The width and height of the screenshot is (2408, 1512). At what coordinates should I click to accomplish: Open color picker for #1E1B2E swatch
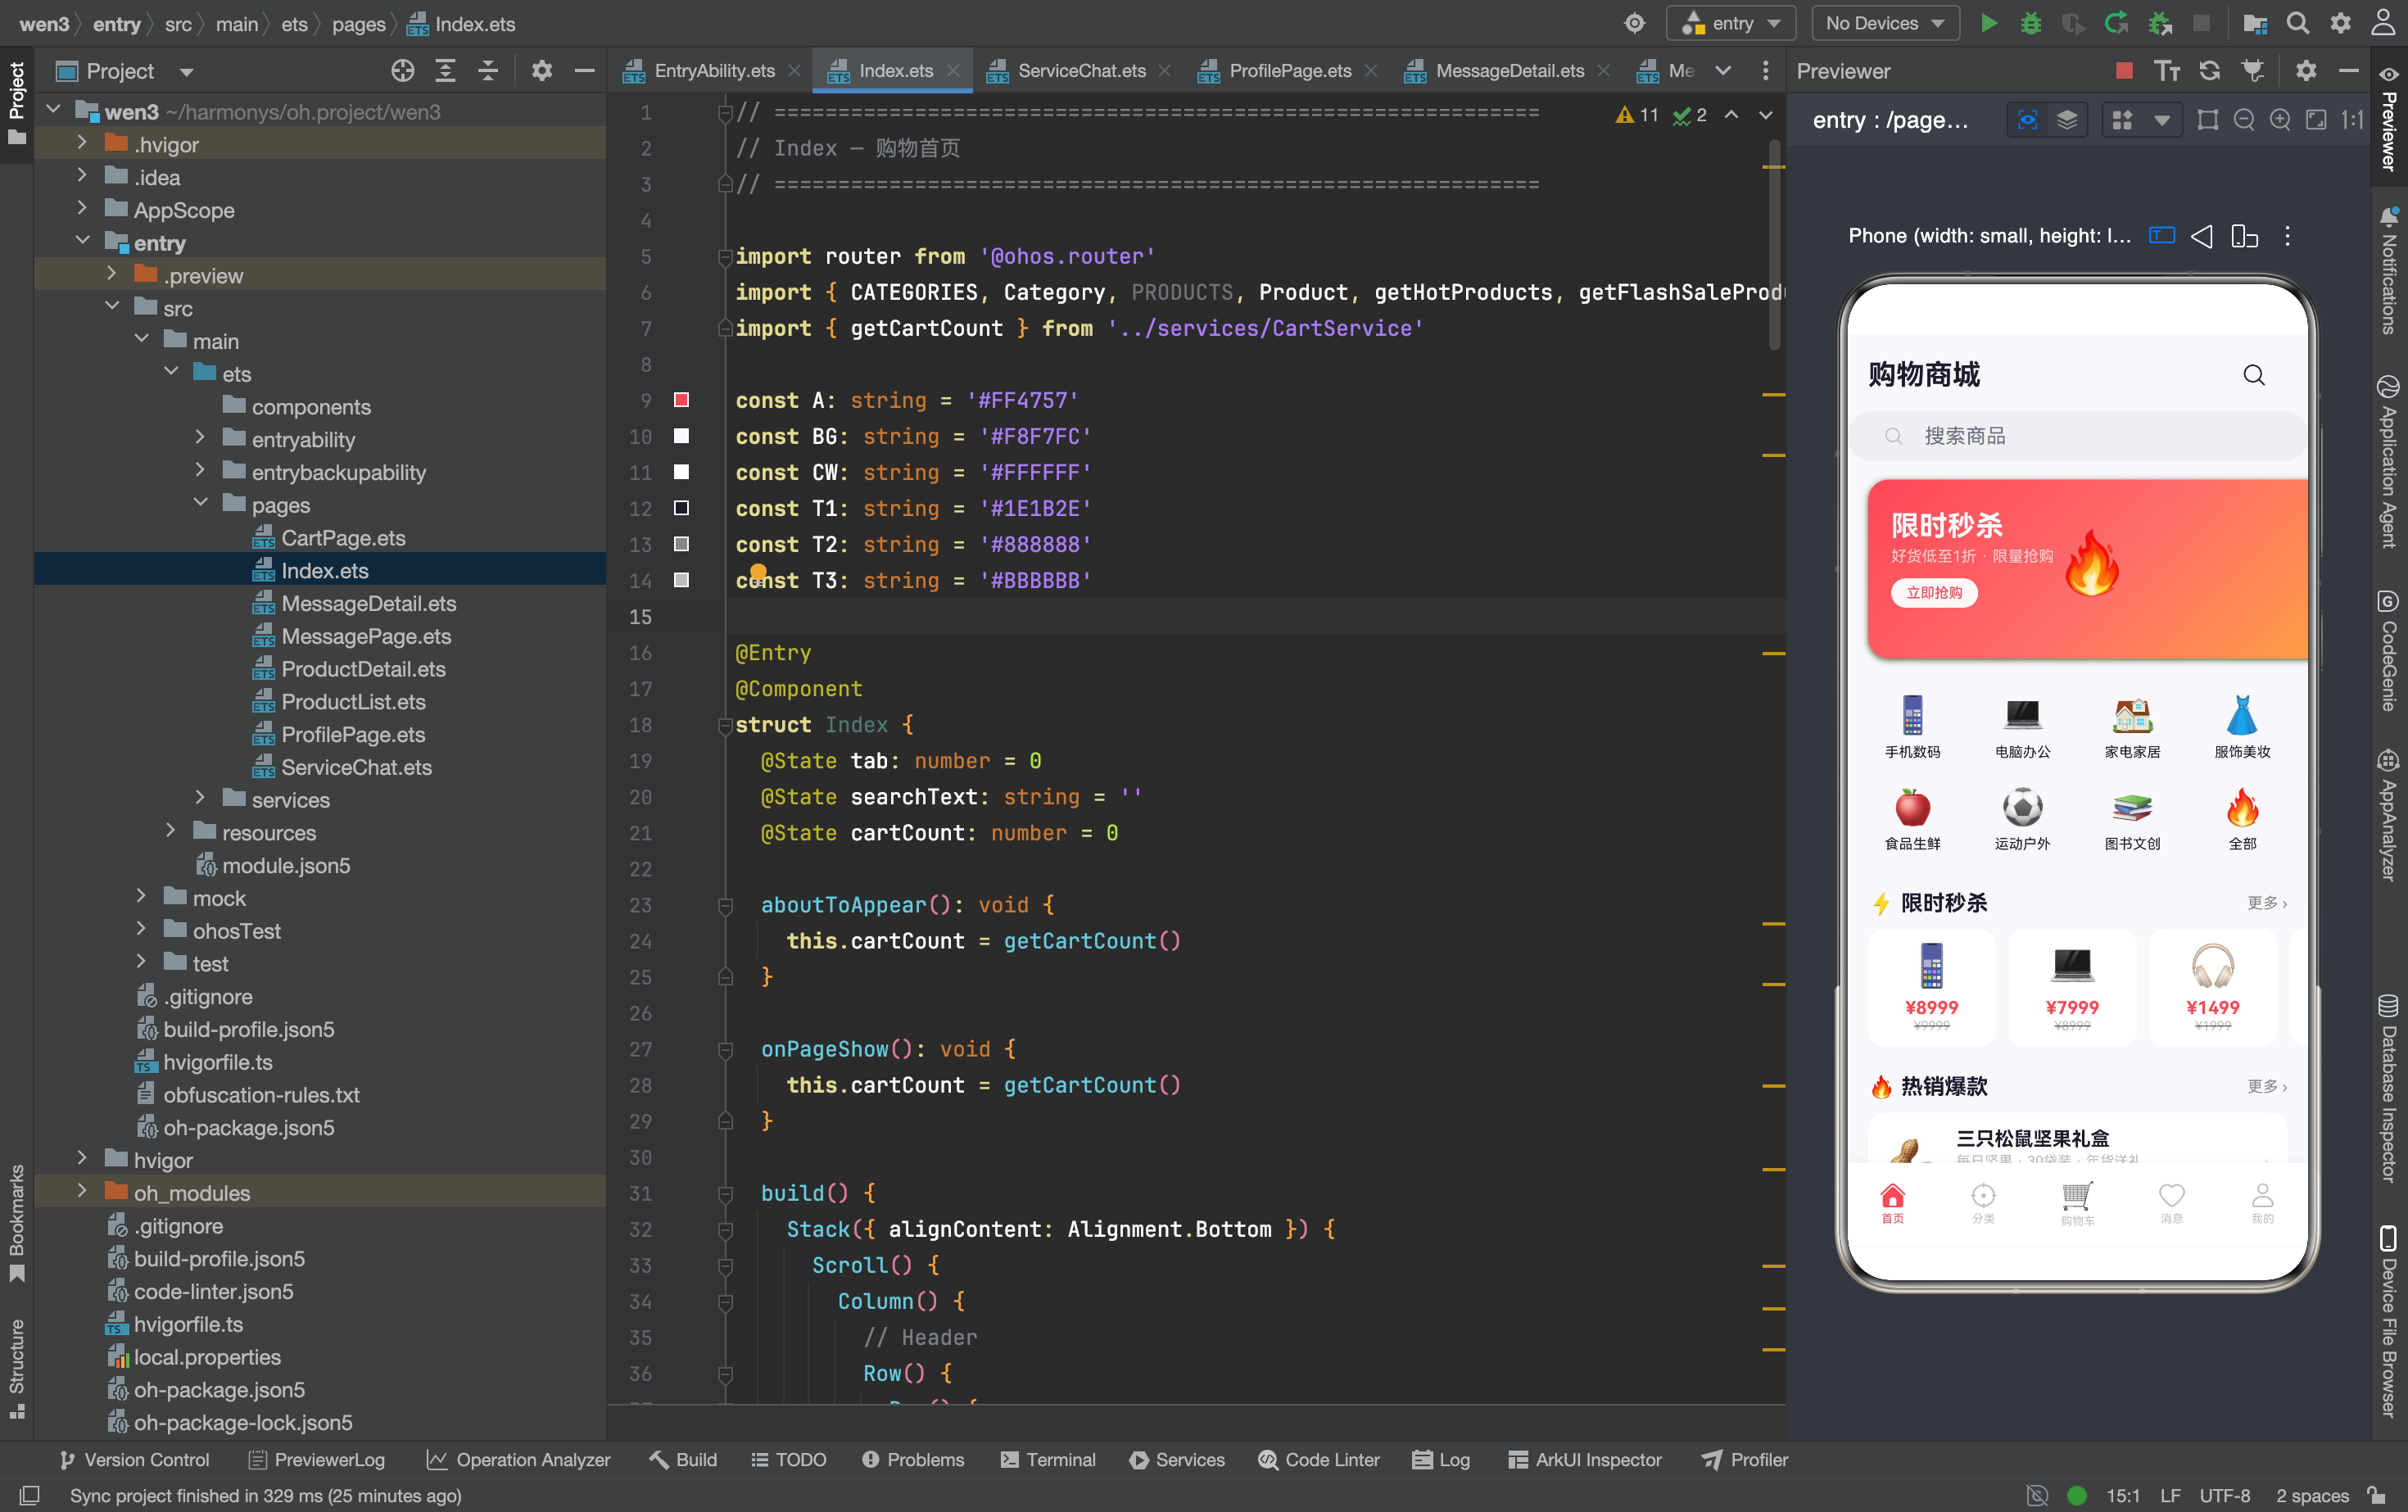(681, 508)
